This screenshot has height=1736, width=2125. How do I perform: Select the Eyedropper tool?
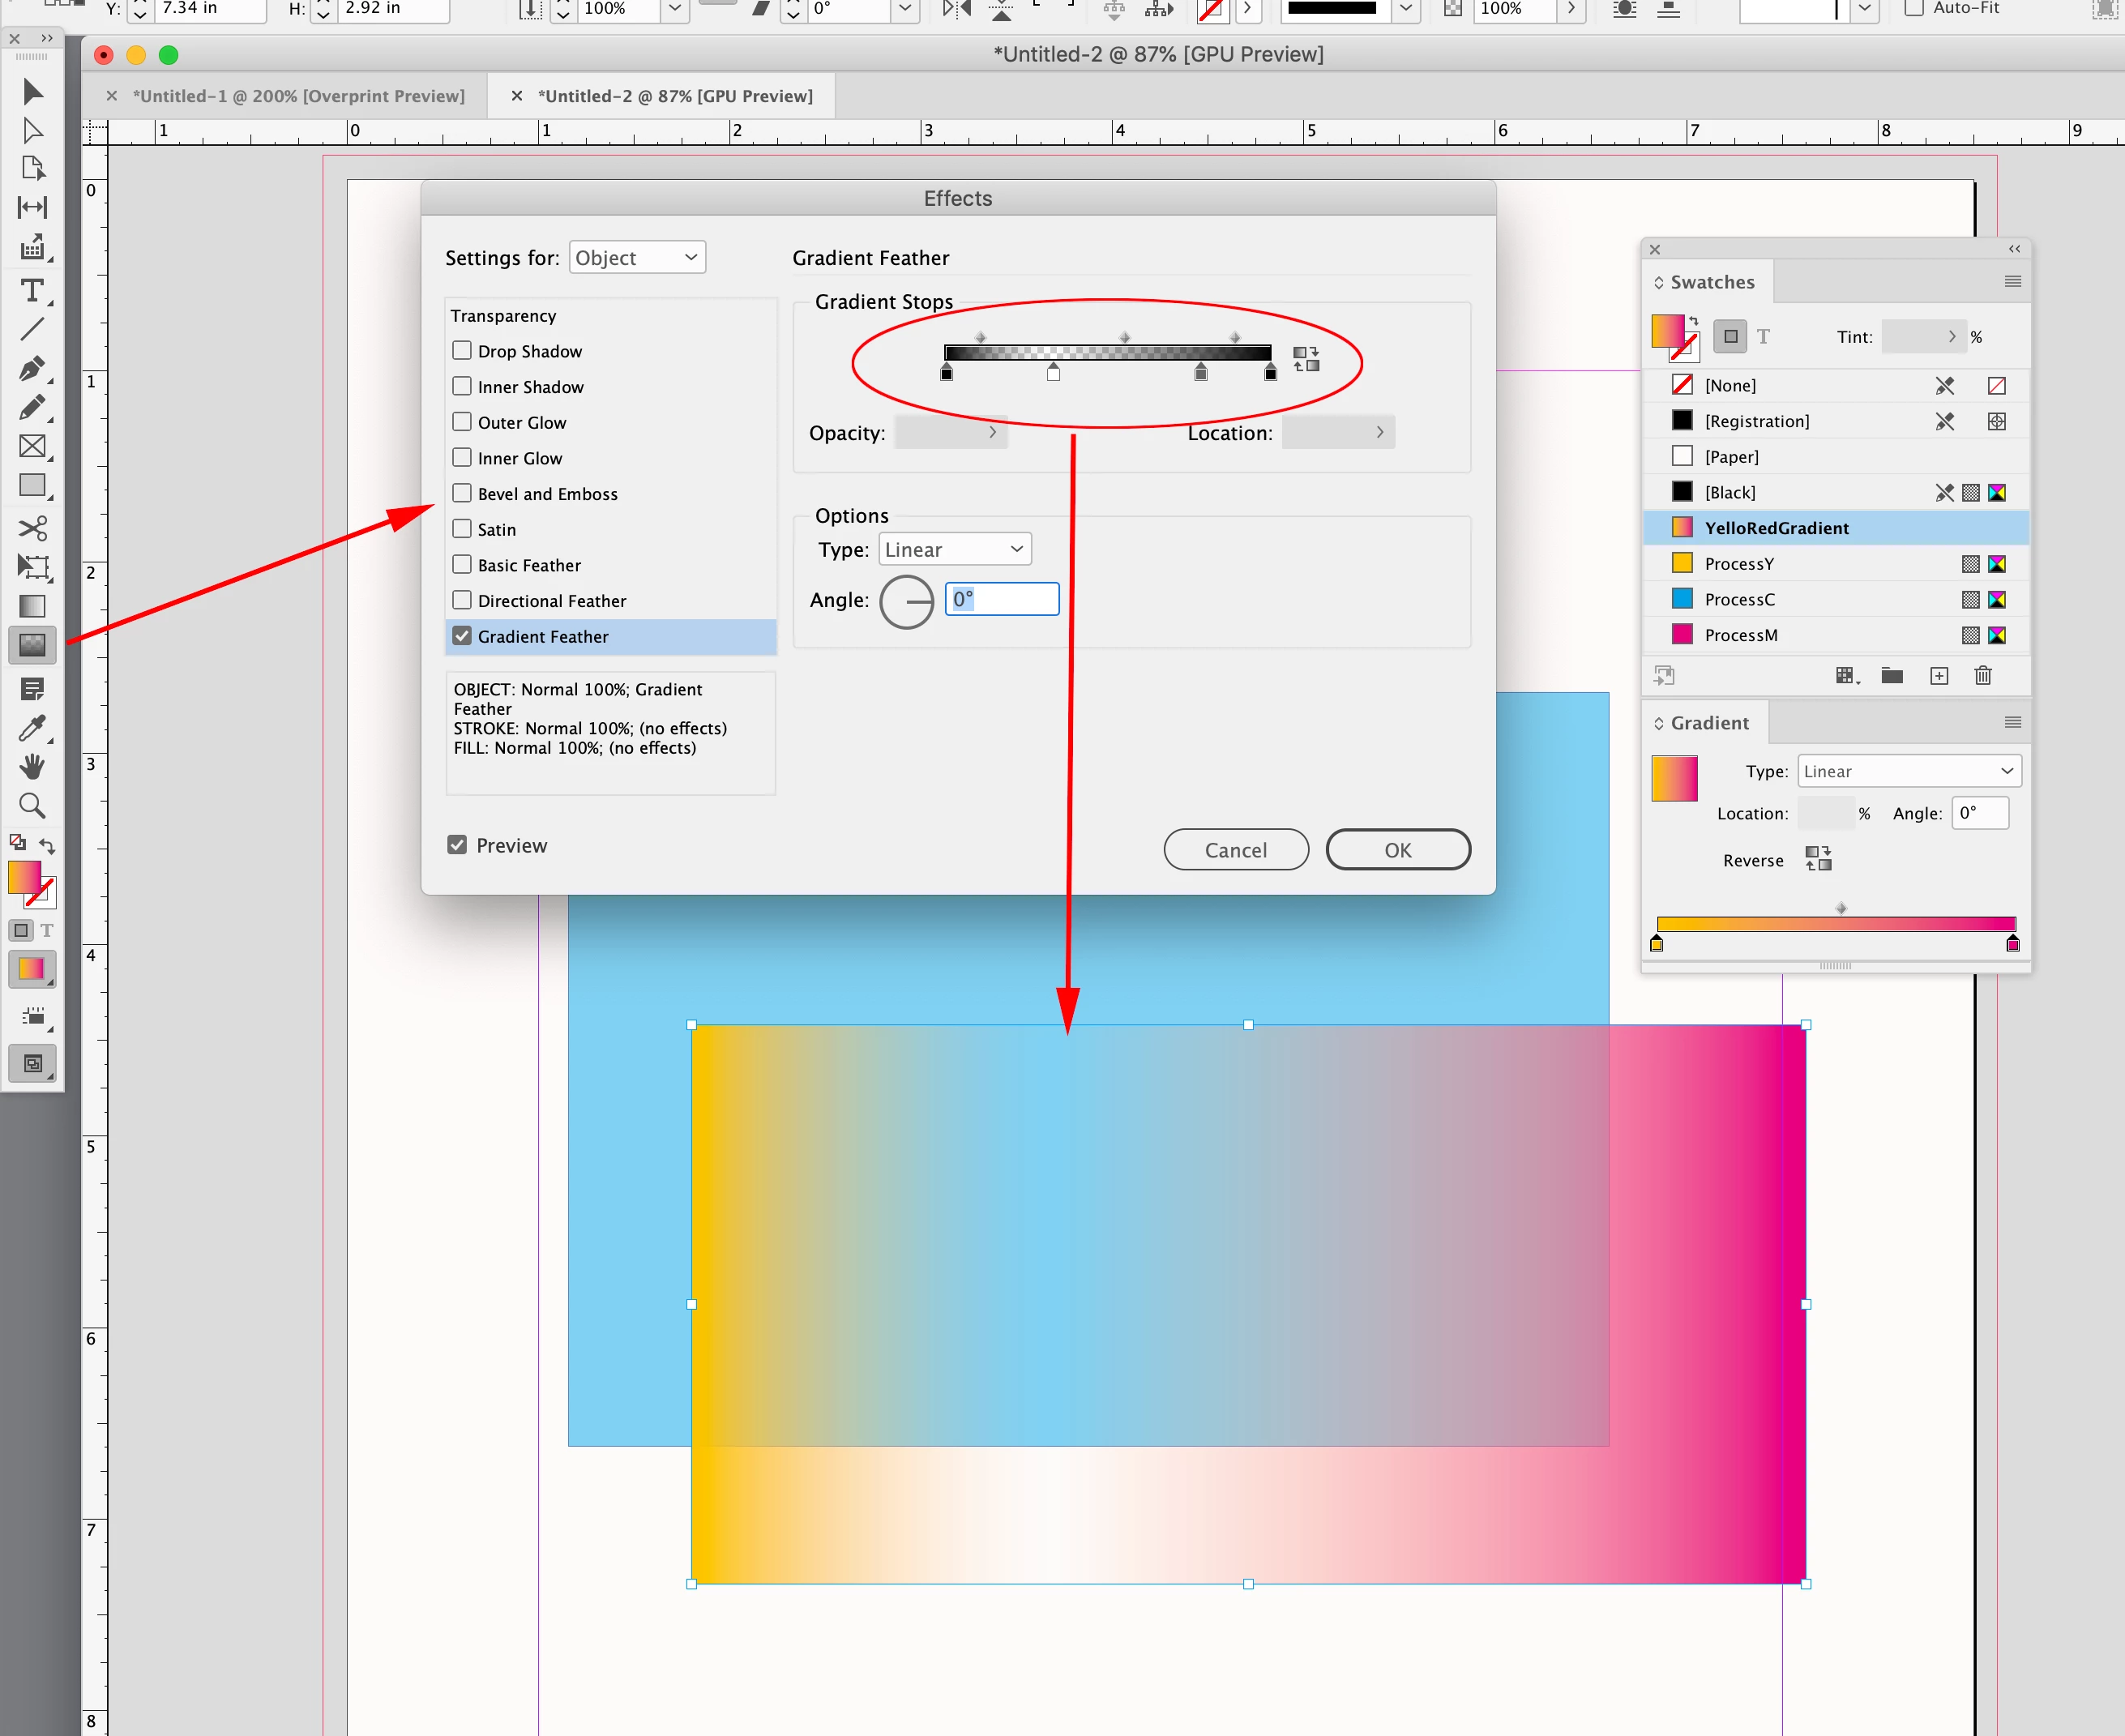[x=32, y=728]
